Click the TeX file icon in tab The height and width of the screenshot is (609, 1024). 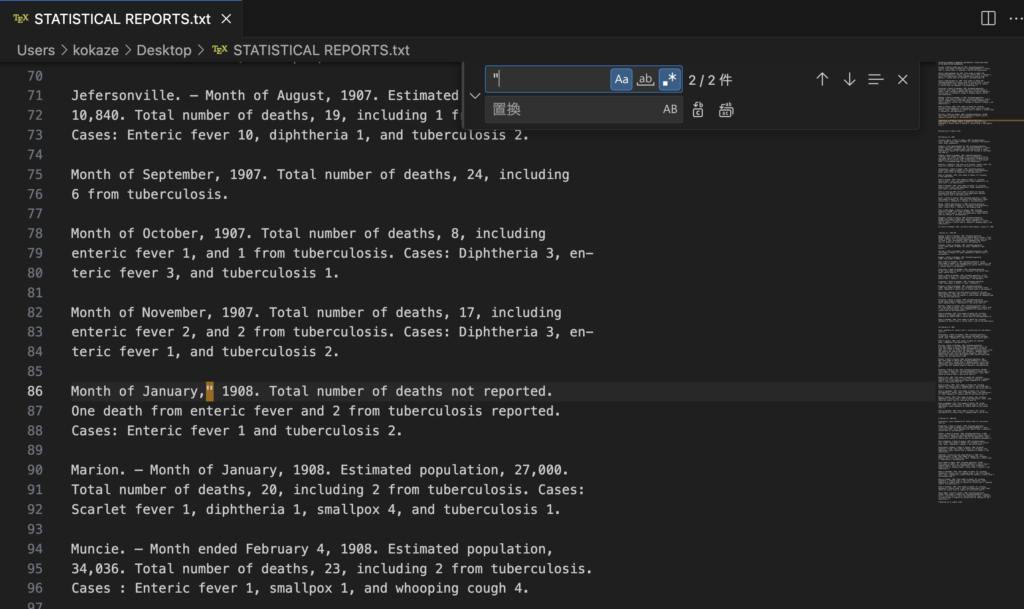click(x=21, y=19)
